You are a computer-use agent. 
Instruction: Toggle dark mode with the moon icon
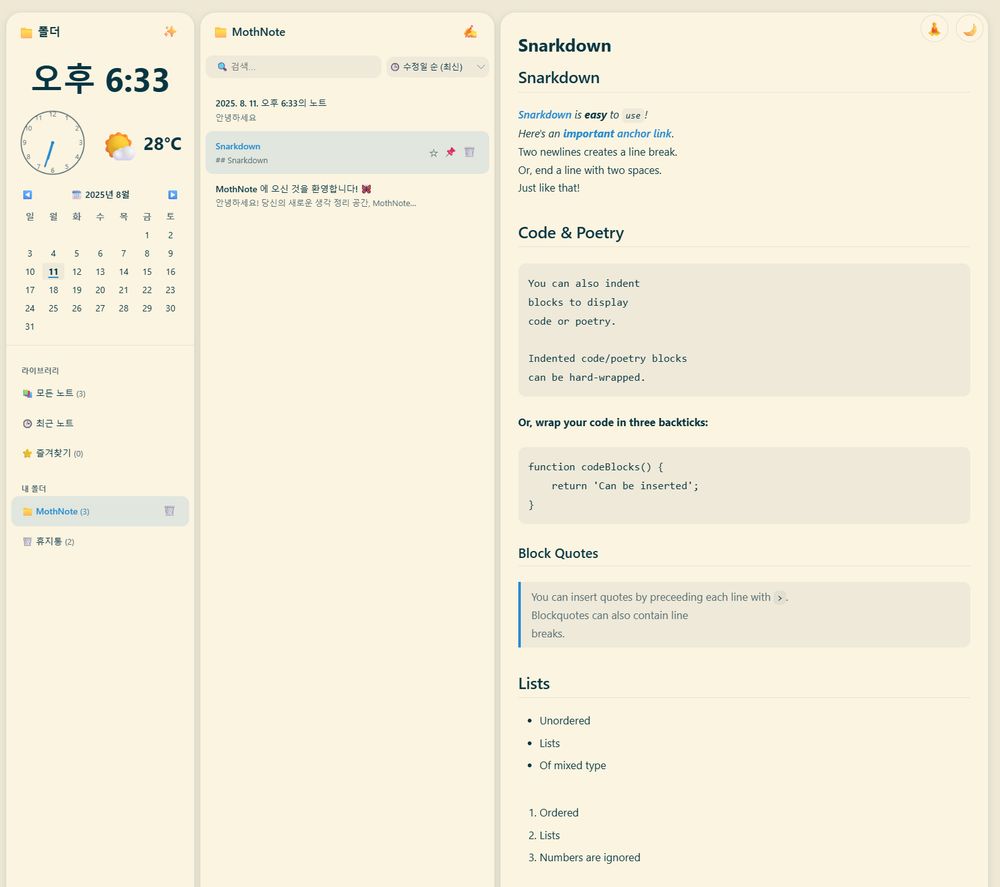click(x=969, y=29)
